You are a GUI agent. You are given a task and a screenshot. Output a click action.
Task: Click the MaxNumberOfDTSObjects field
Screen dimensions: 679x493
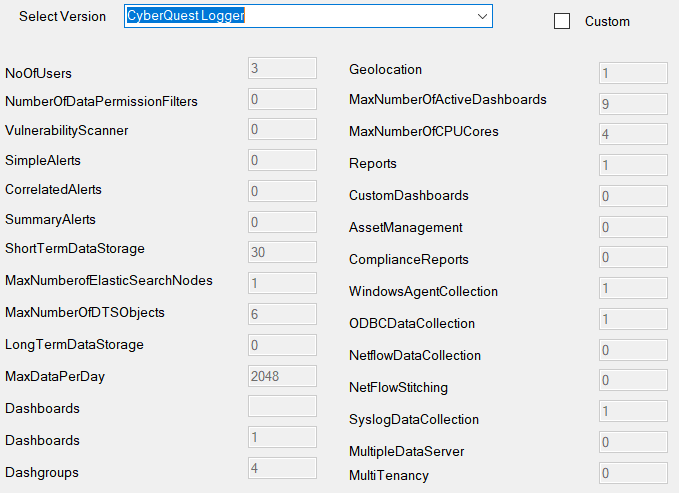click(x=282, y=314)
